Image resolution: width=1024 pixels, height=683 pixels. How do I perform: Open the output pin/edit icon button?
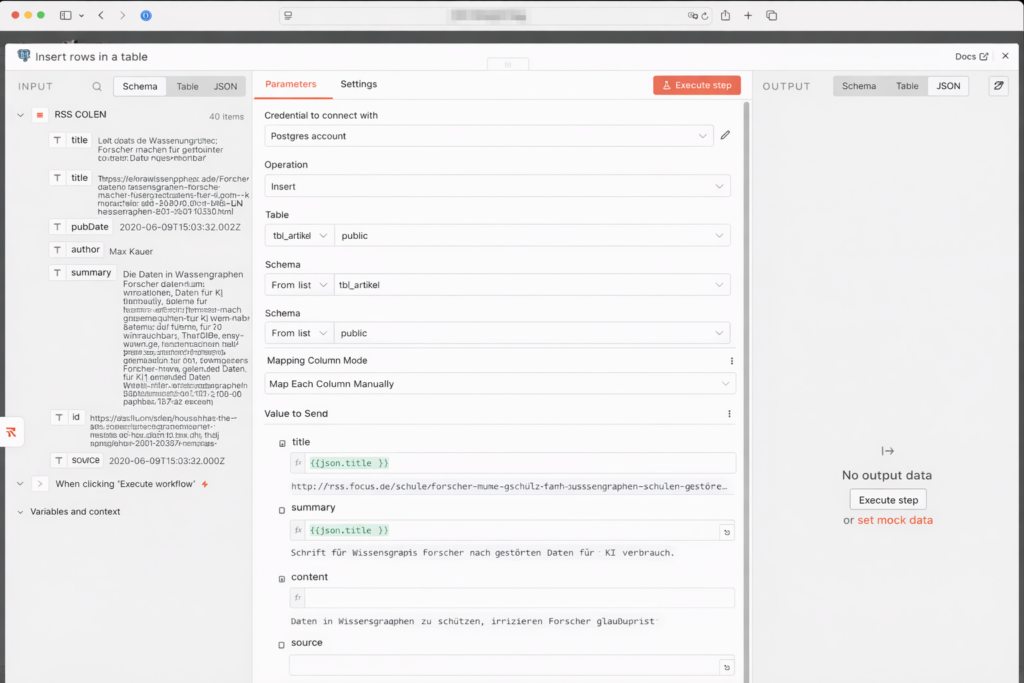coord(997,86)
